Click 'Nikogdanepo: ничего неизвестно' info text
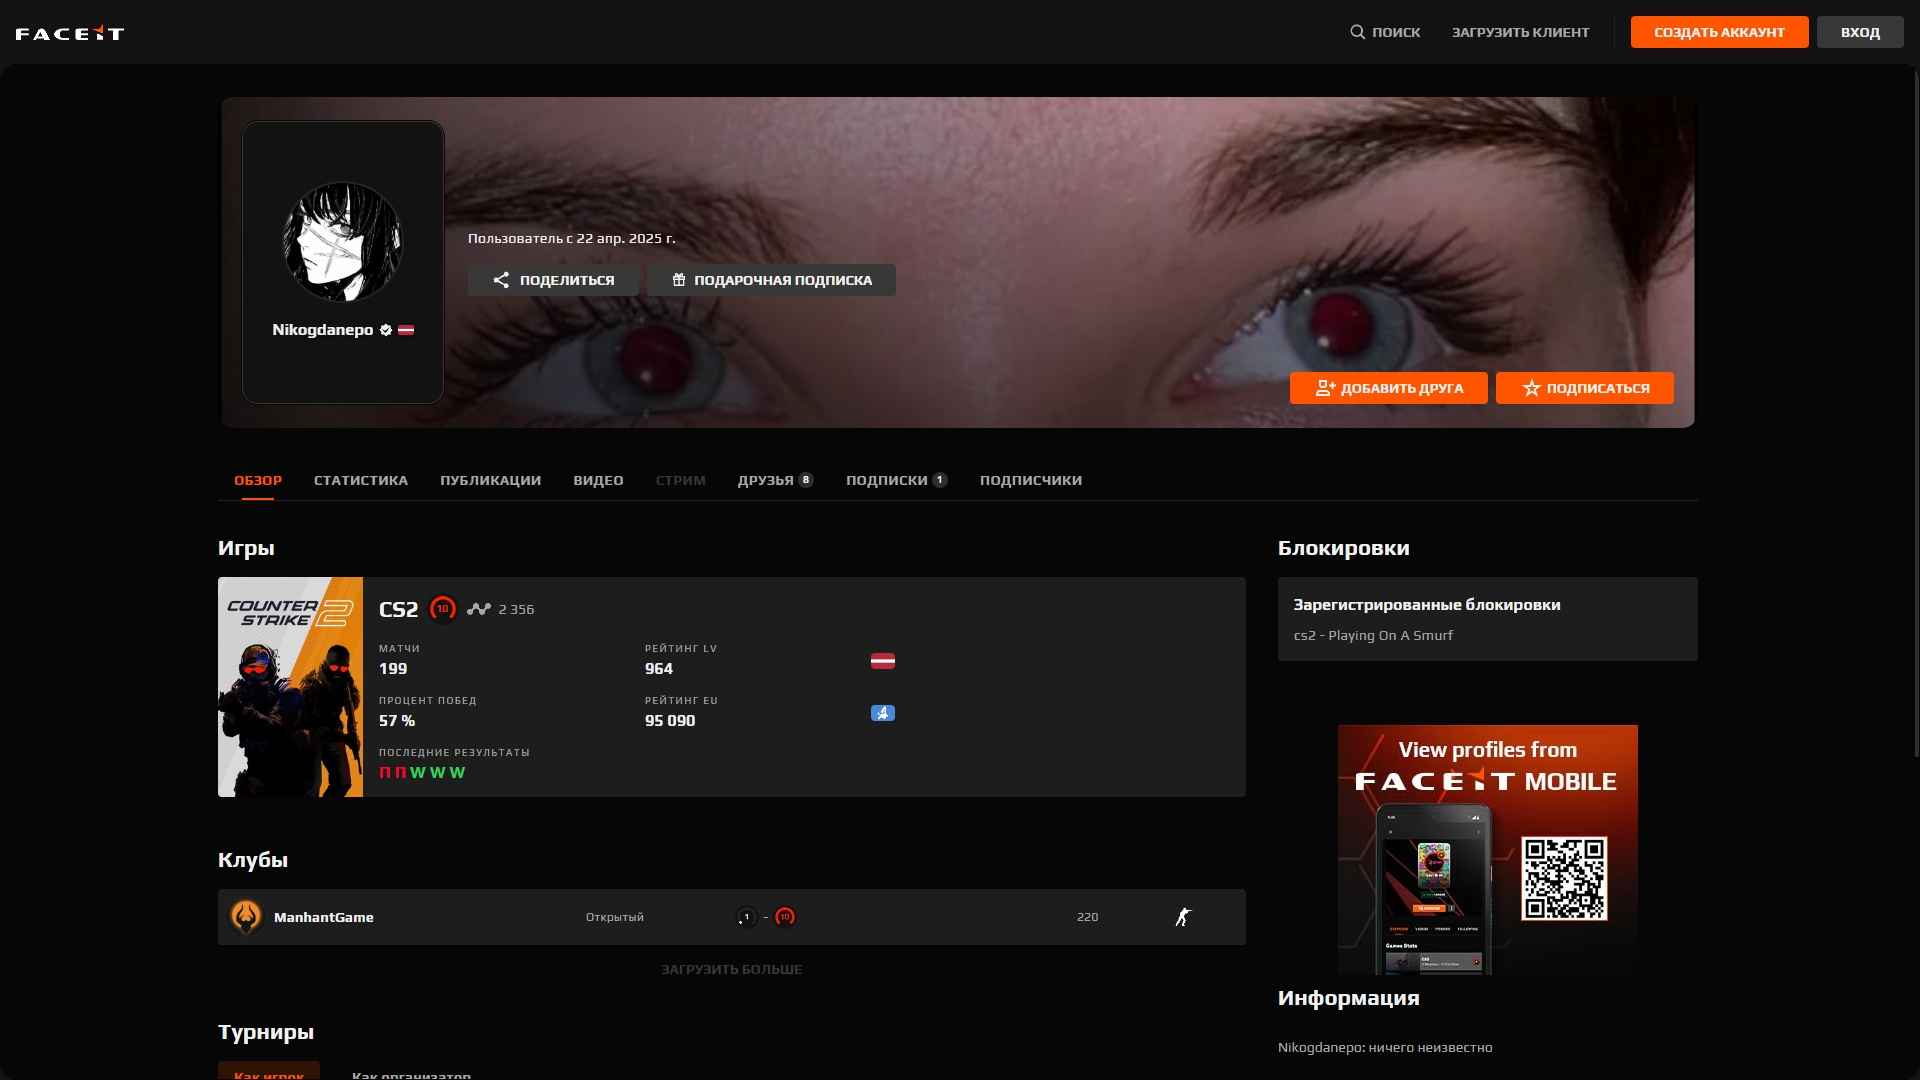Viewport: 1920px width, 1080px height. point(1385,1048)
